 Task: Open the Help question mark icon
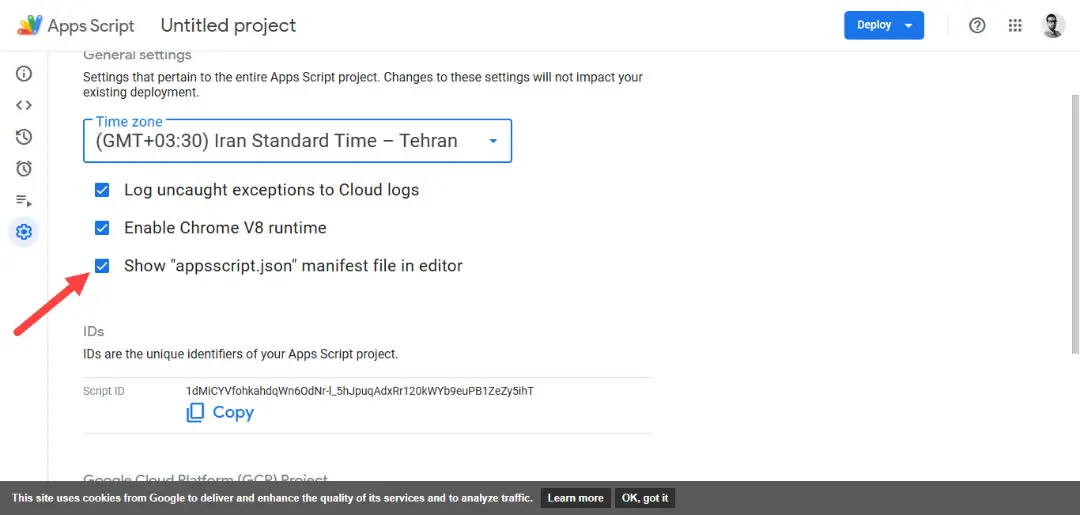point(977,25)
